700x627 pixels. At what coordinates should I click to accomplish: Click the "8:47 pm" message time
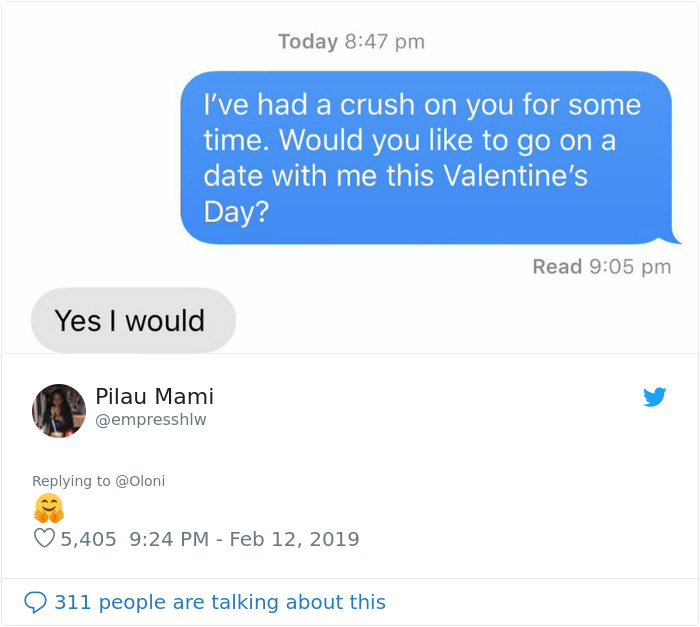(385, 41)
